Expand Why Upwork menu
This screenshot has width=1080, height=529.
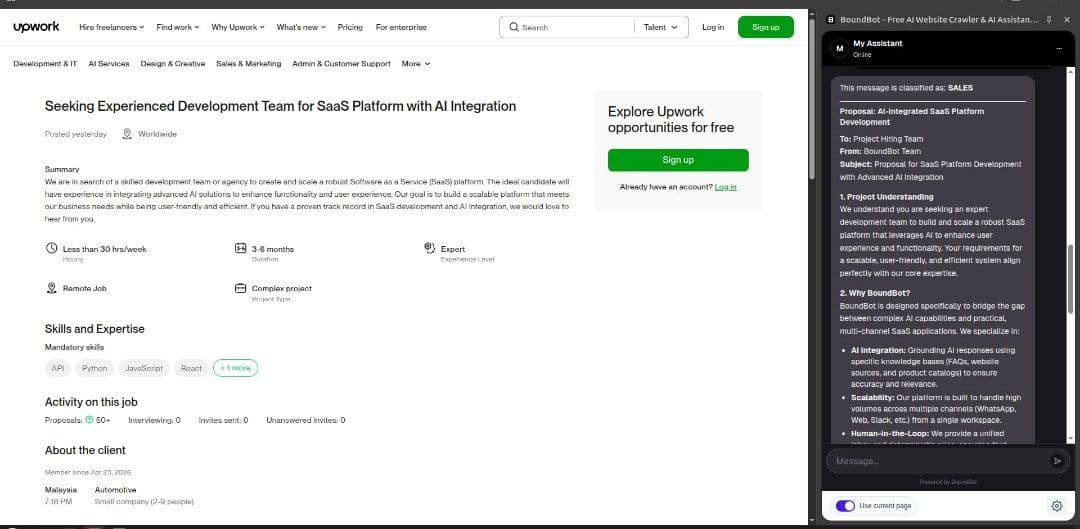click(238, 28)
